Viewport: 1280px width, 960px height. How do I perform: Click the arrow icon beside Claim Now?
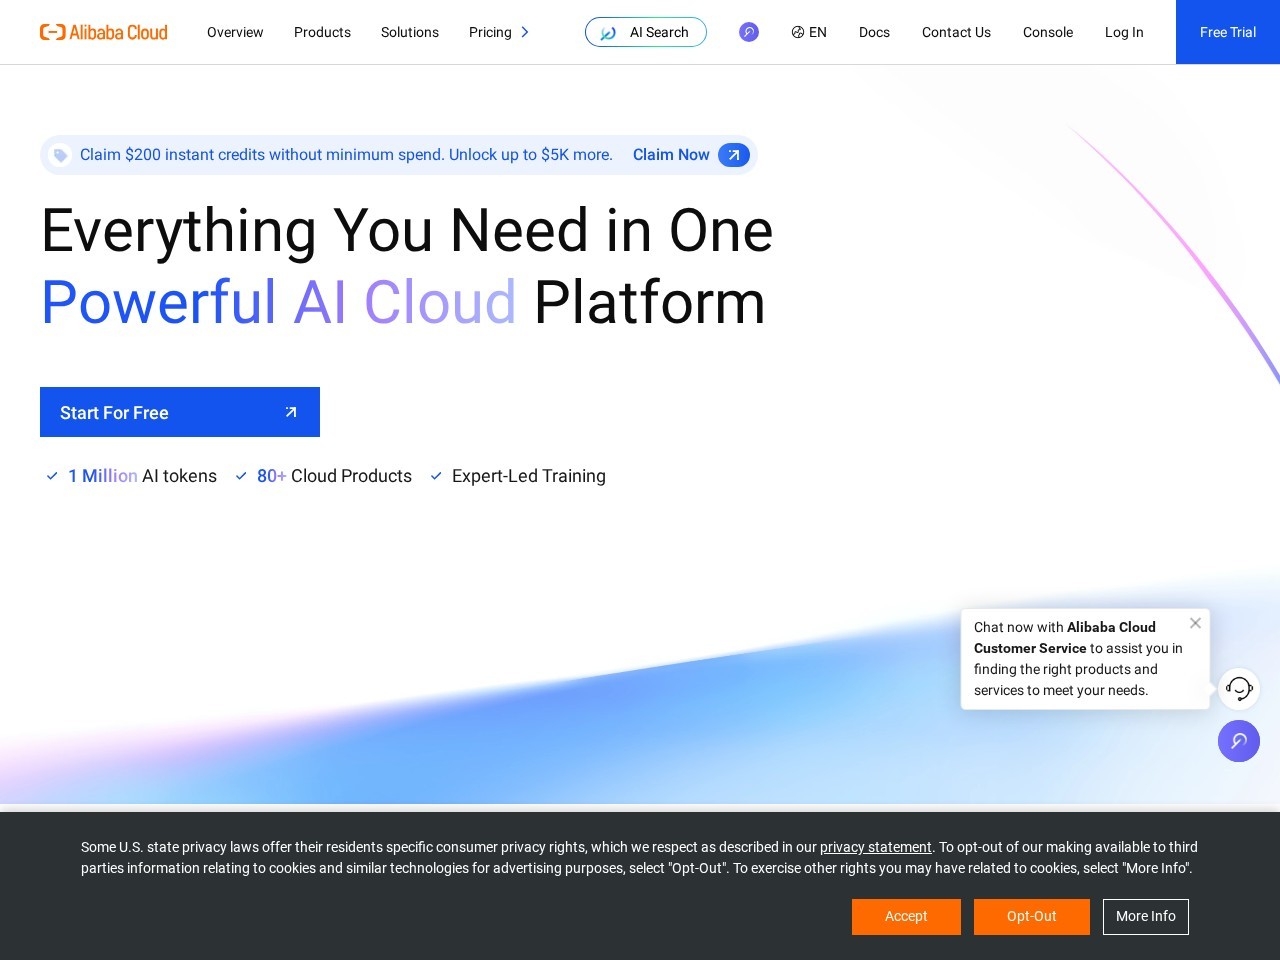734,155
